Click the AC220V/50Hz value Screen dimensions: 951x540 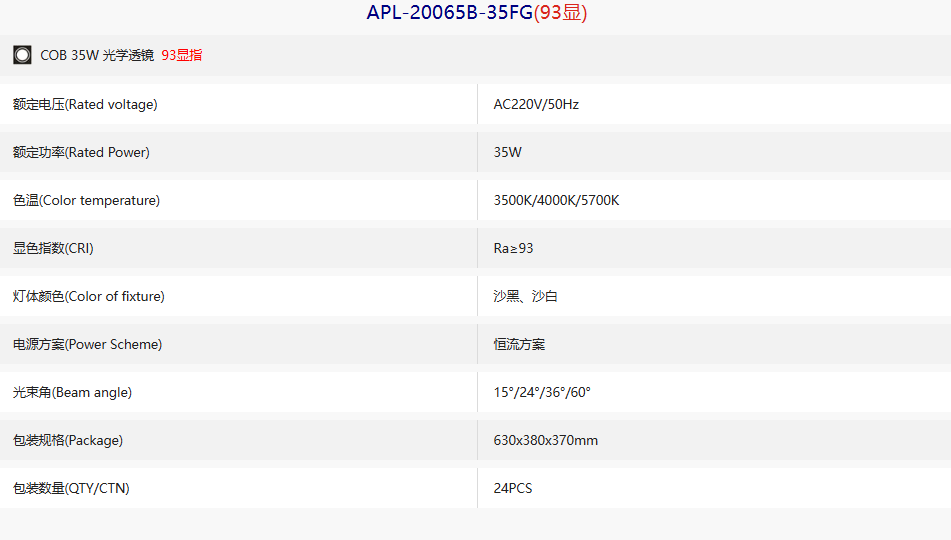536,104
